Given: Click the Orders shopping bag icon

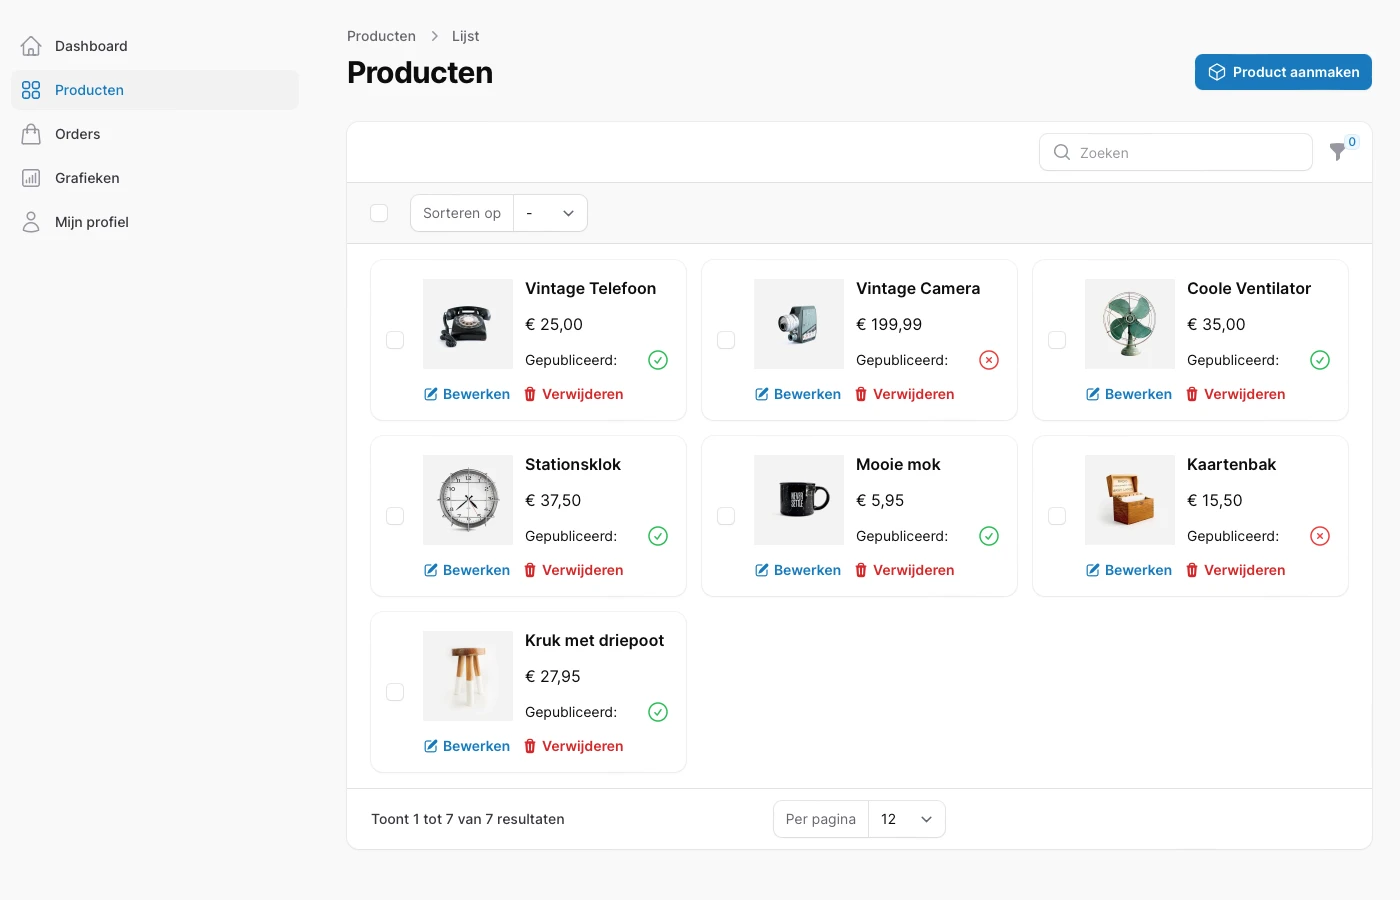Looking at the screenshot, I should pos(31,134).
